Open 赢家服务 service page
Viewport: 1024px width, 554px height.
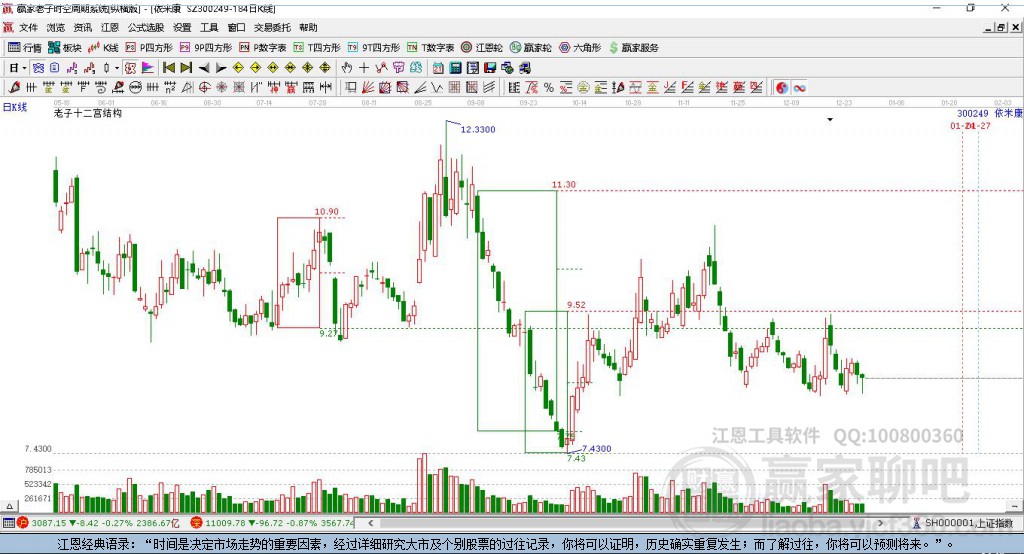click(x=634, y=48)
